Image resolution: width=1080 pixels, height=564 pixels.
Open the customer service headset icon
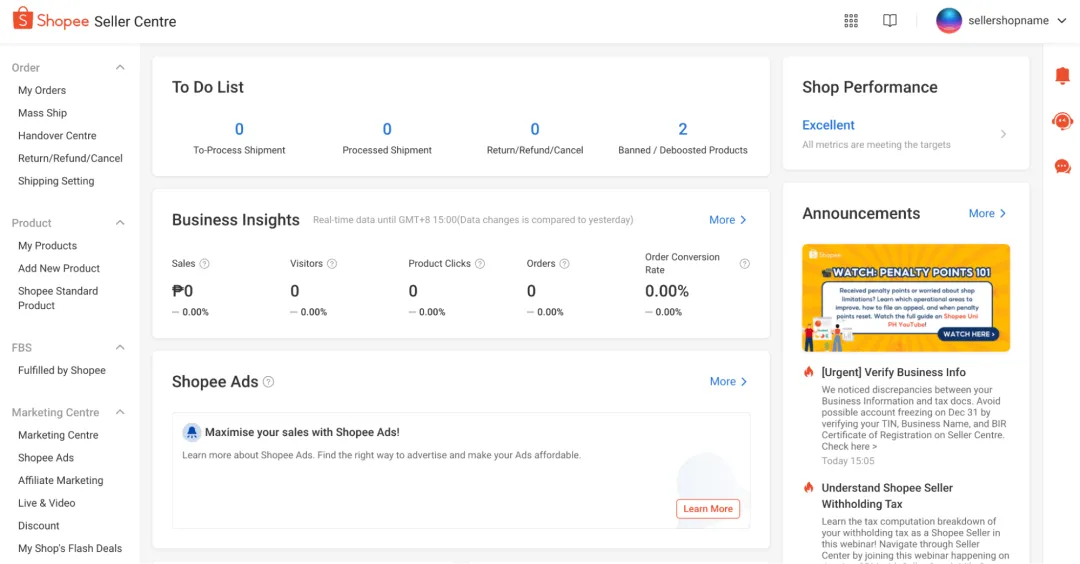pyautogui.click(x=1062, y=121)
